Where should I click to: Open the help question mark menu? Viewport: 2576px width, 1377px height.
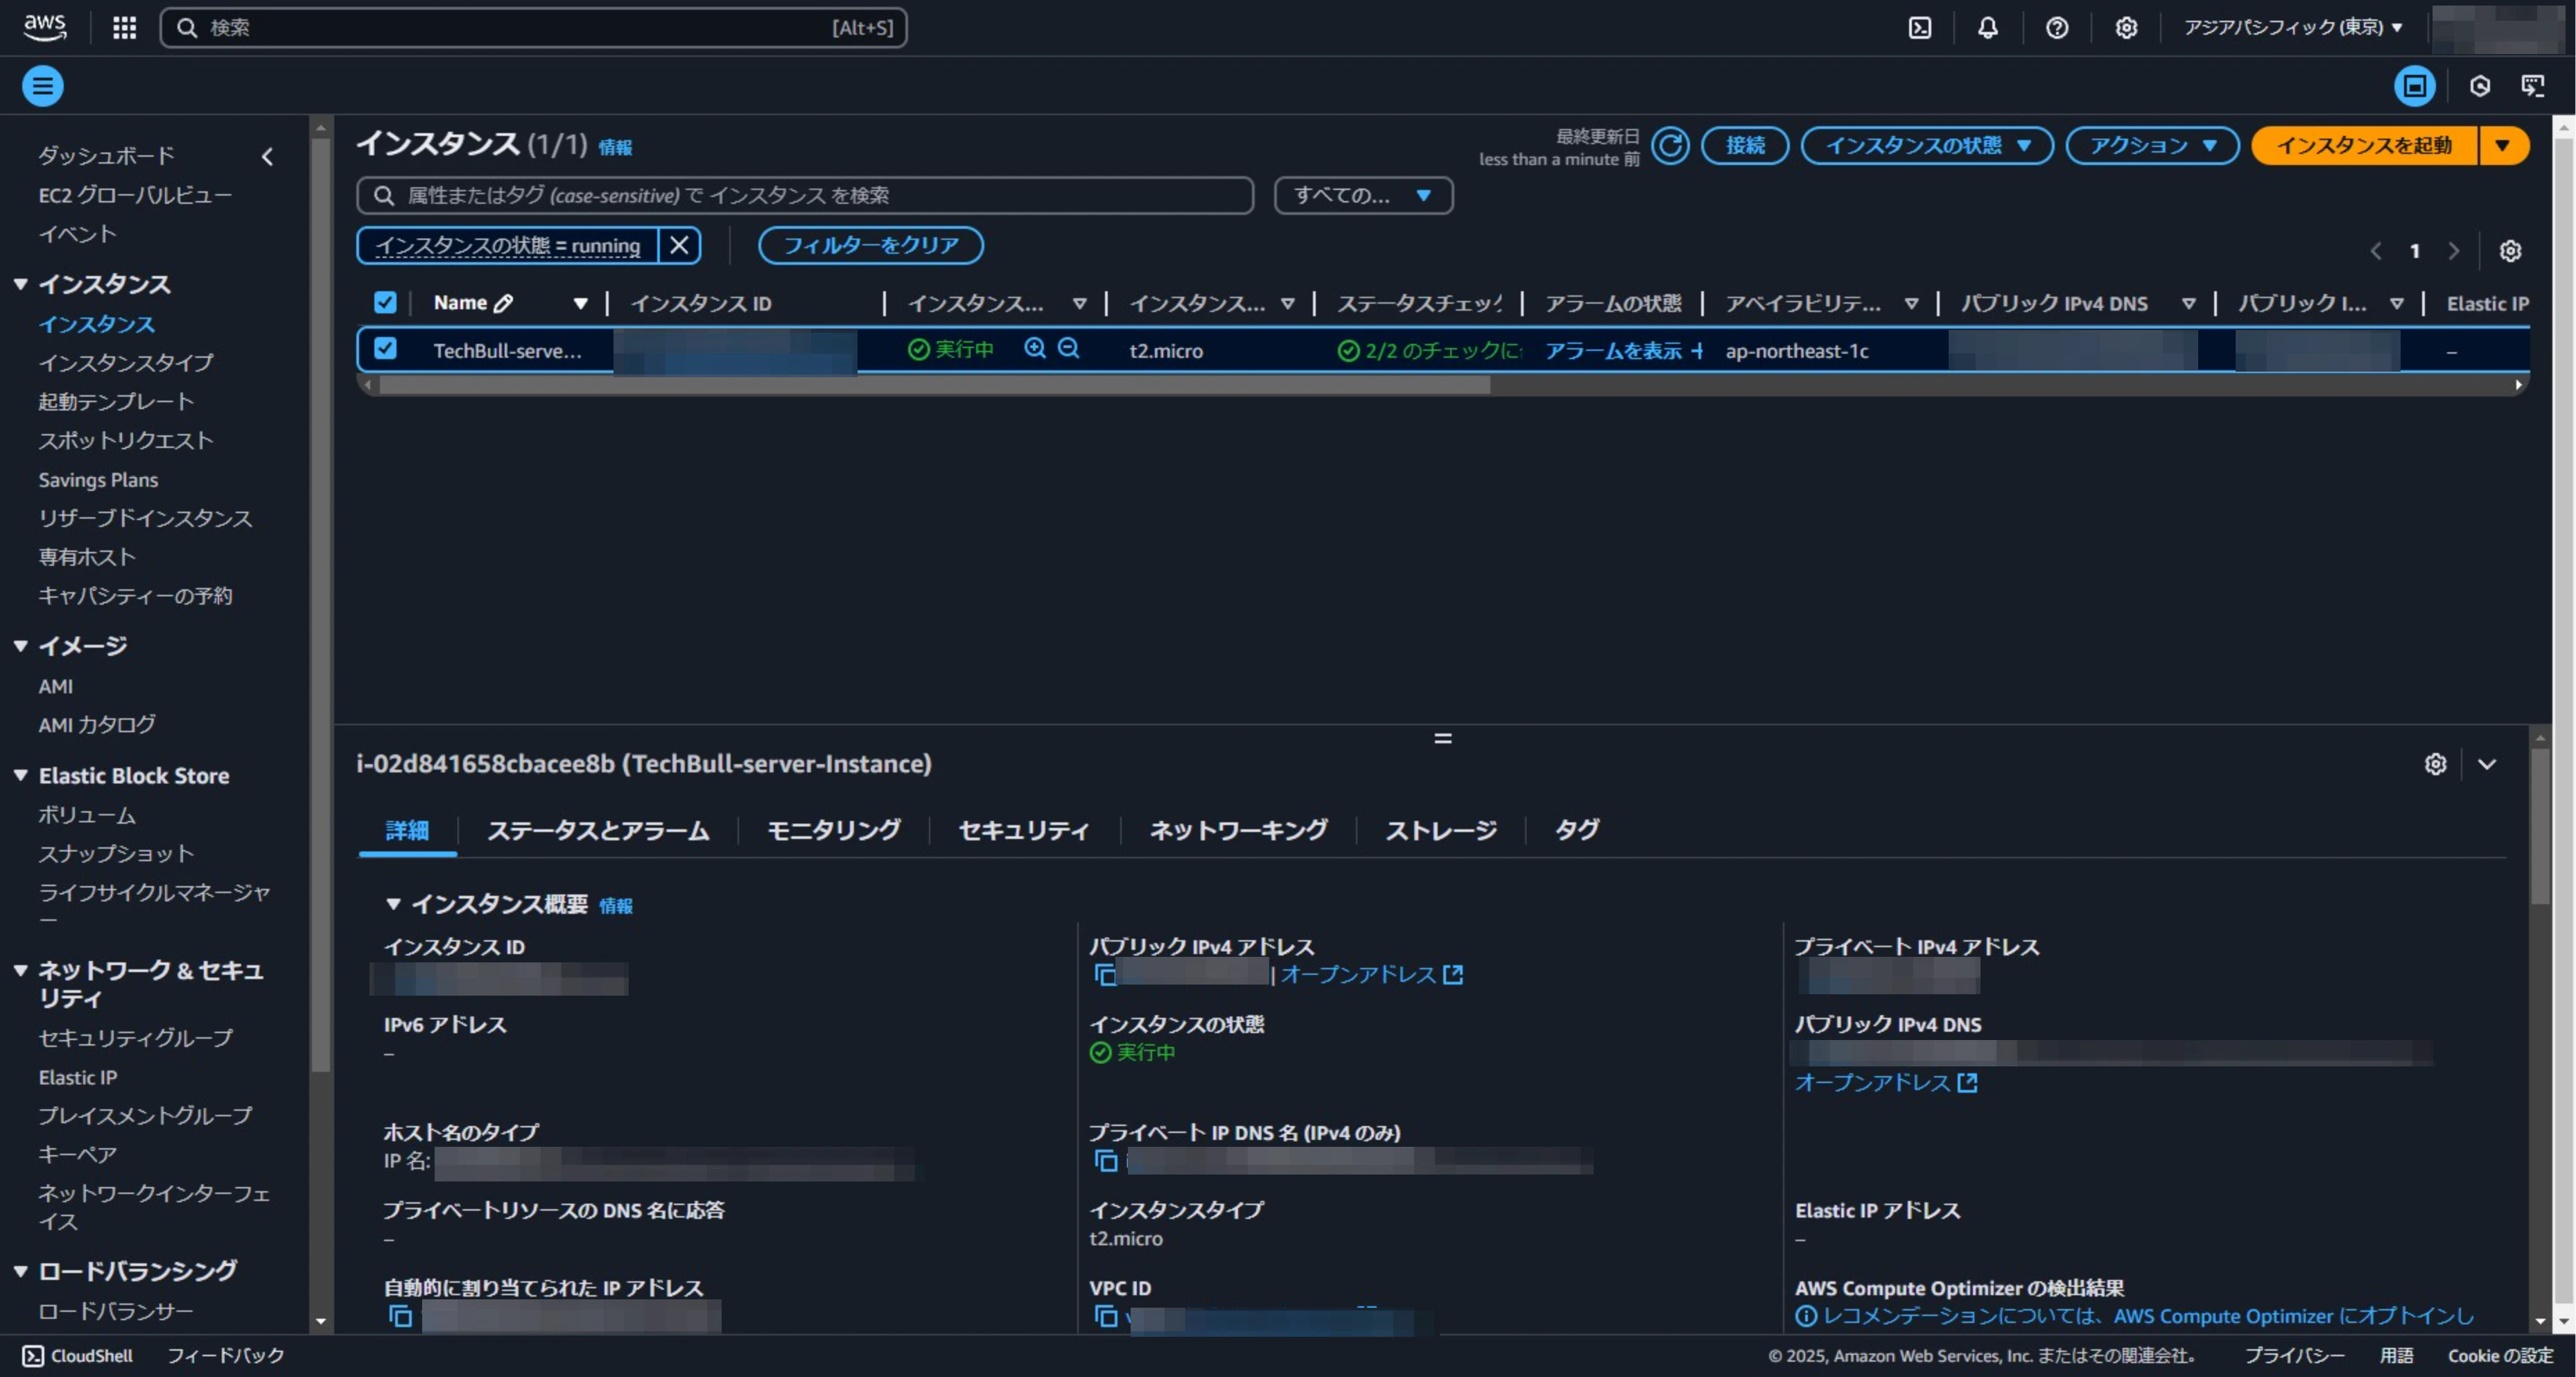2057,28
